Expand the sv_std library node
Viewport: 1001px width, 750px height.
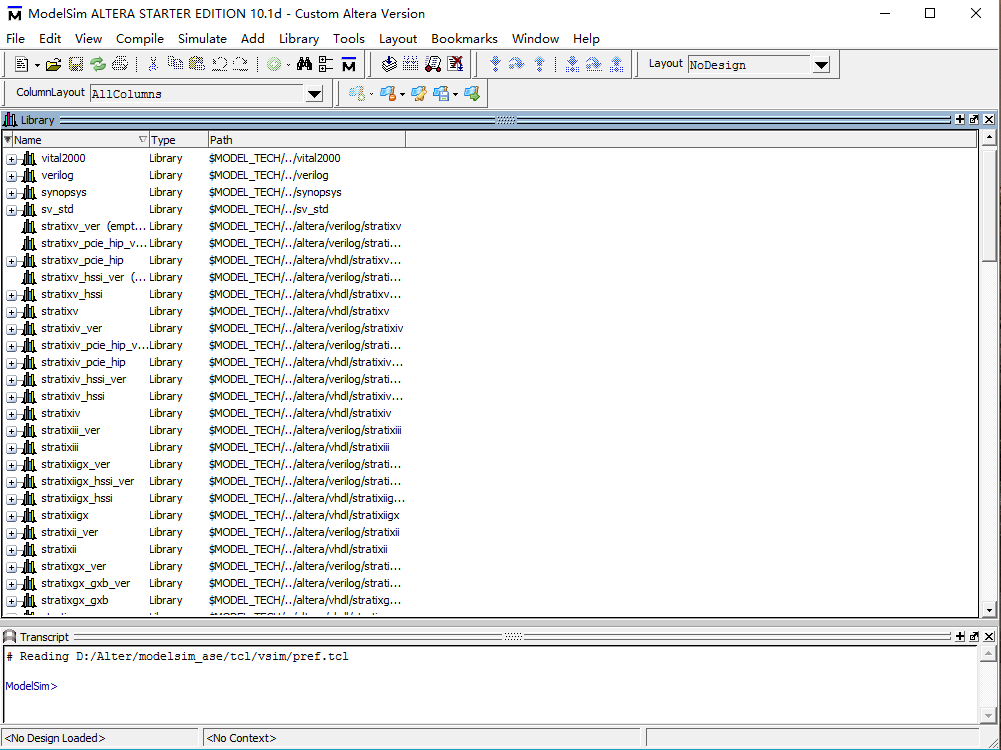click(11, 210)
